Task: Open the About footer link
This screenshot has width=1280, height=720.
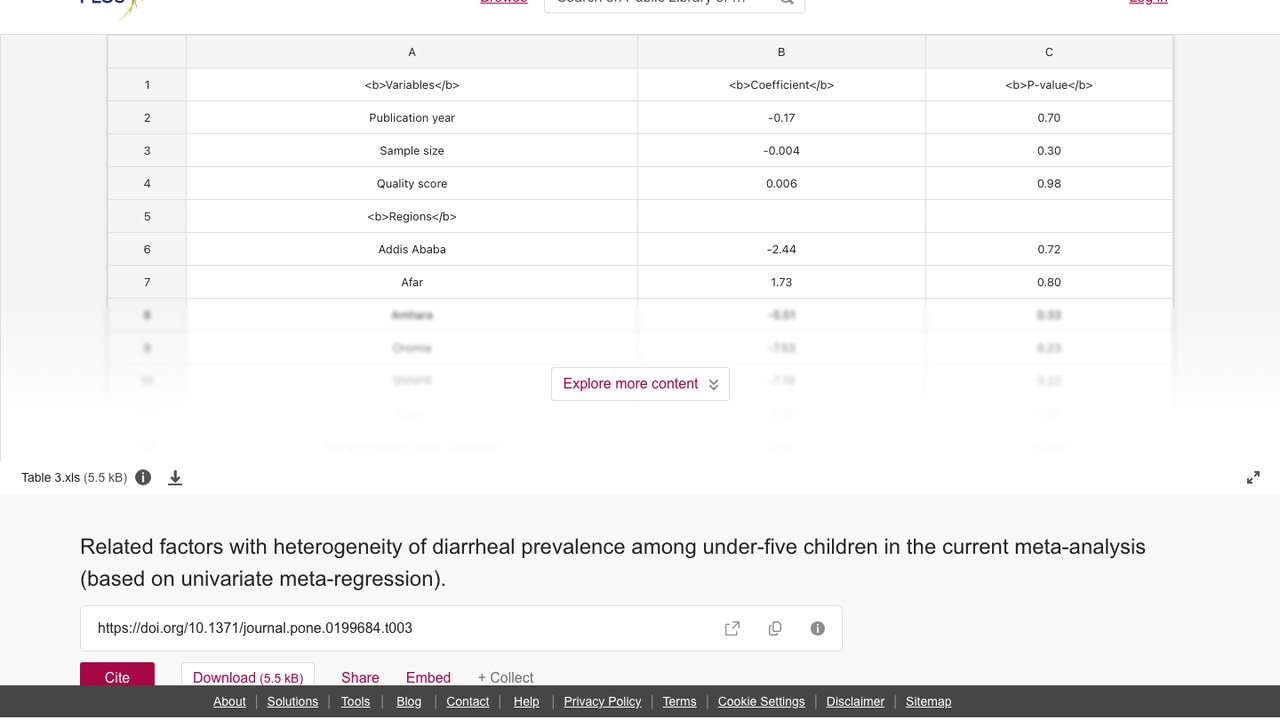Action: pyautogui.click(x=229, y=702)
